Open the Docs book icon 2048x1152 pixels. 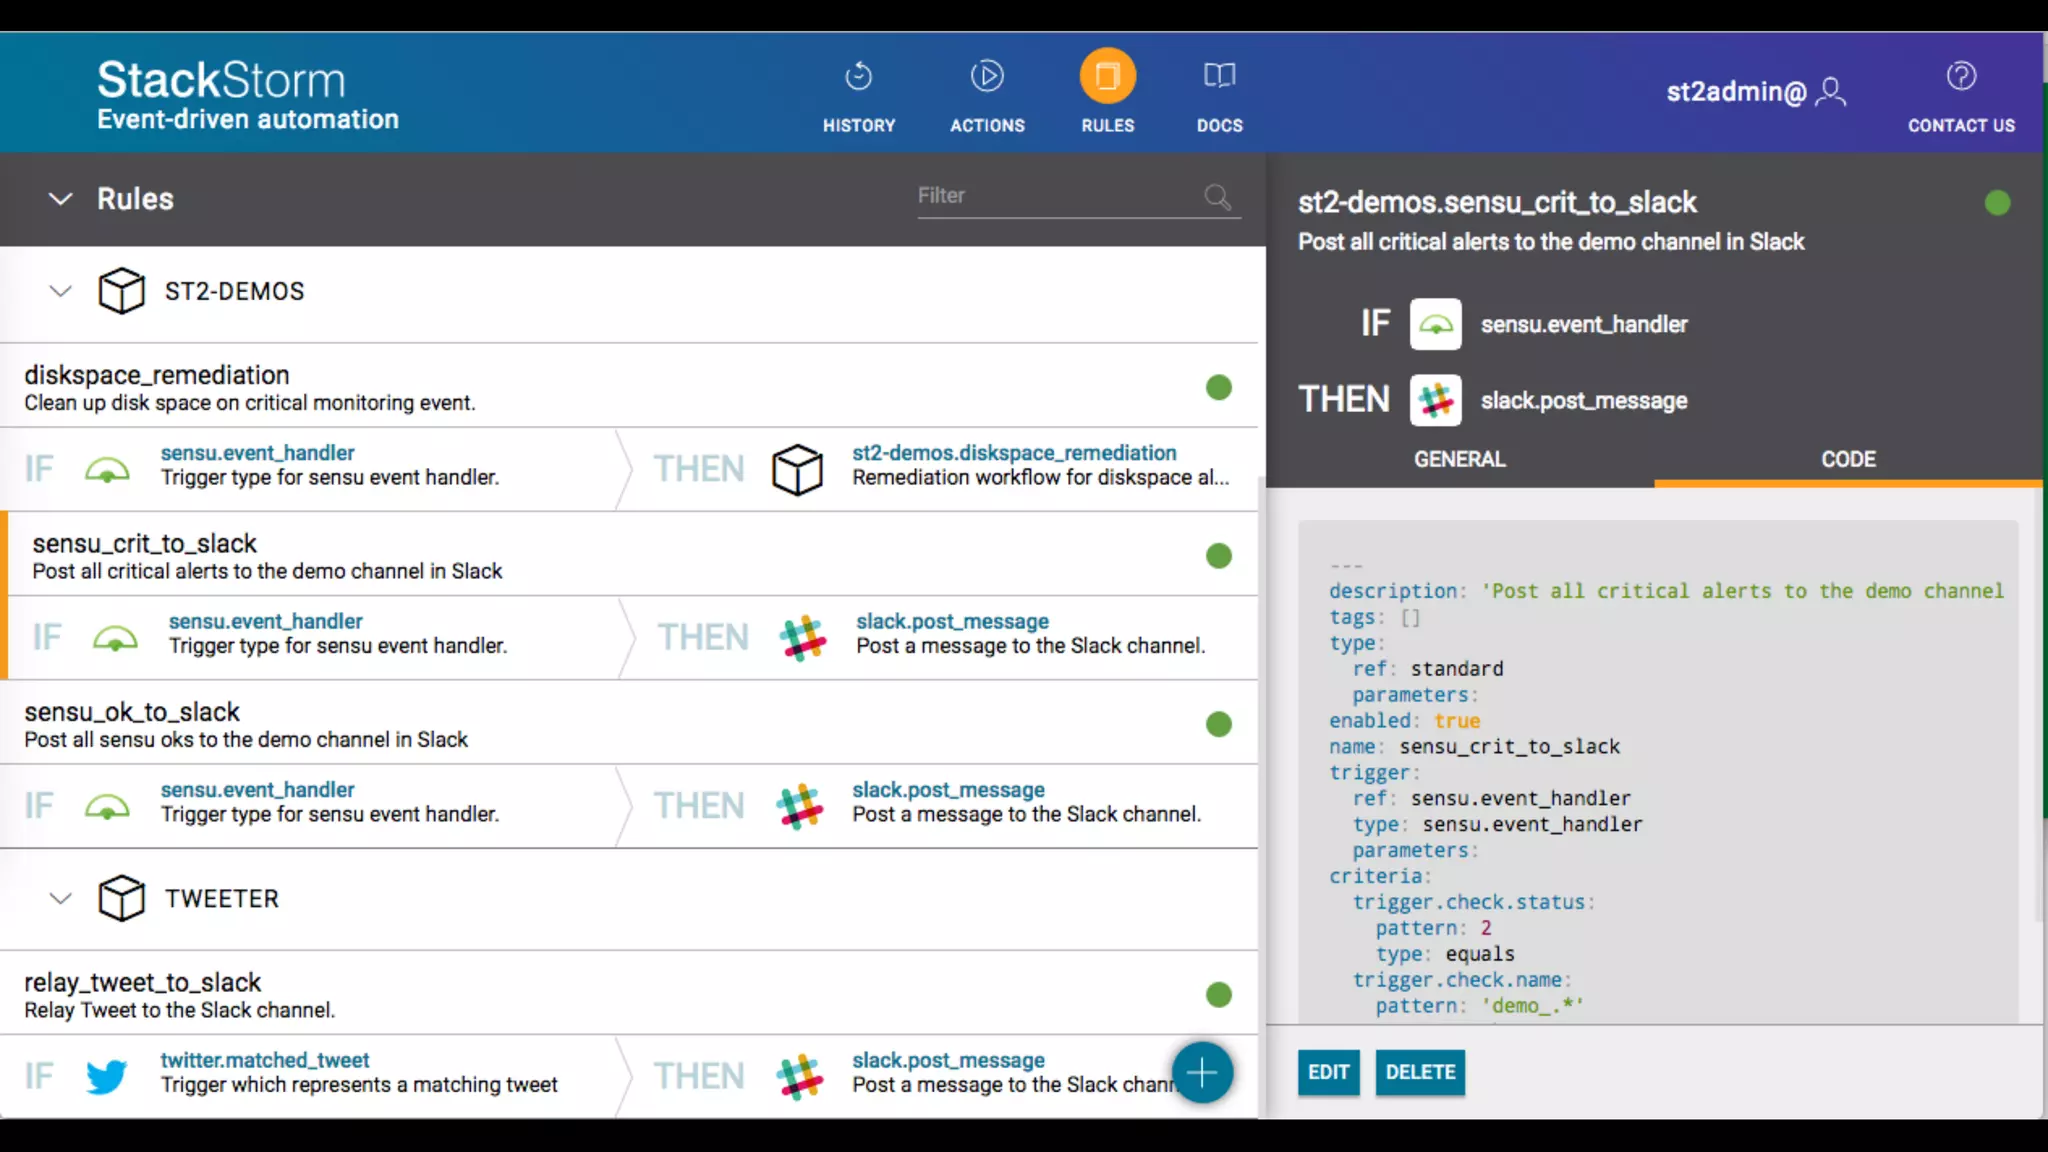[x=1219, y=77]
